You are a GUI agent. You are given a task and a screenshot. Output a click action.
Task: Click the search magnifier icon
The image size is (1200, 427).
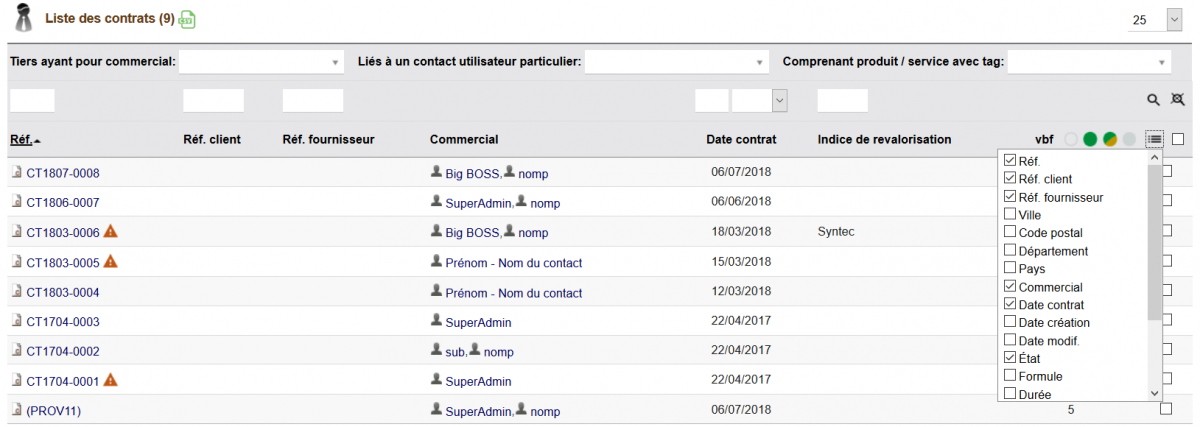pos(1153,100)
